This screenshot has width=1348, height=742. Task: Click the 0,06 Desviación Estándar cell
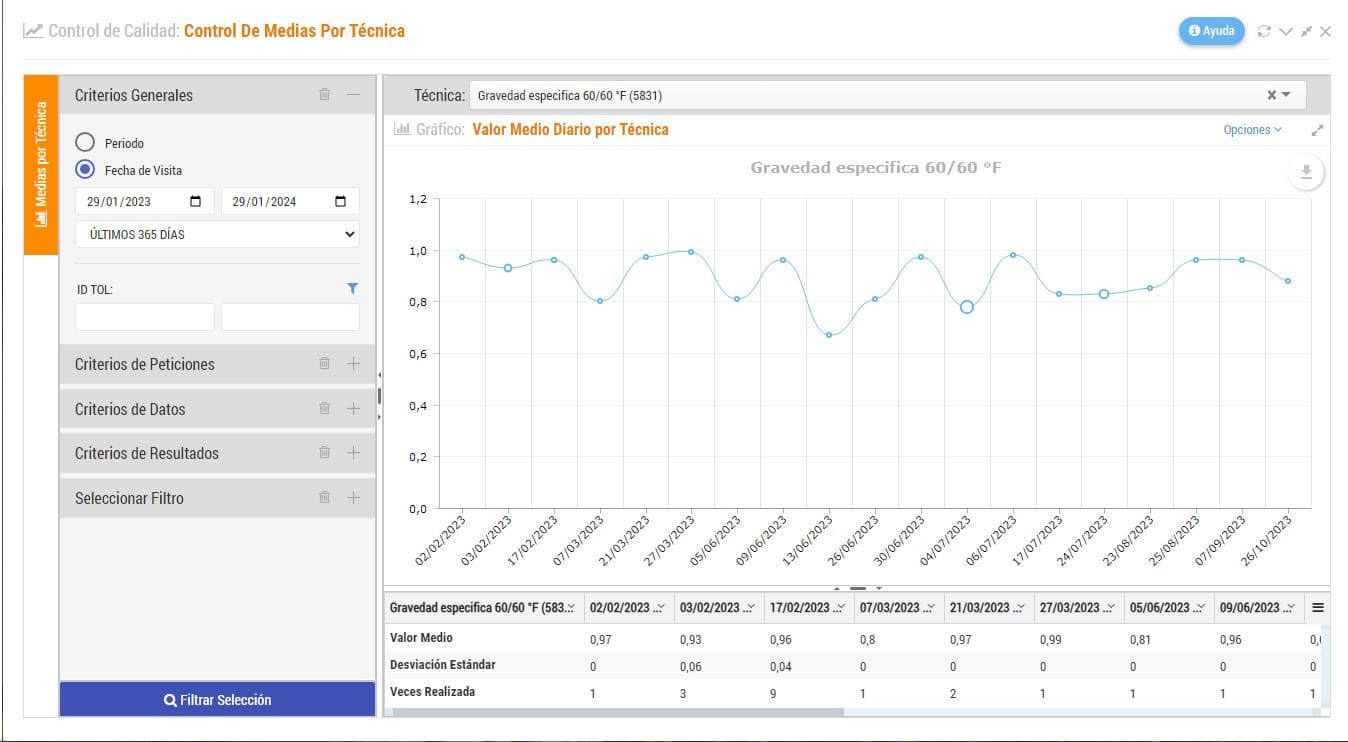tap(690, 666)
